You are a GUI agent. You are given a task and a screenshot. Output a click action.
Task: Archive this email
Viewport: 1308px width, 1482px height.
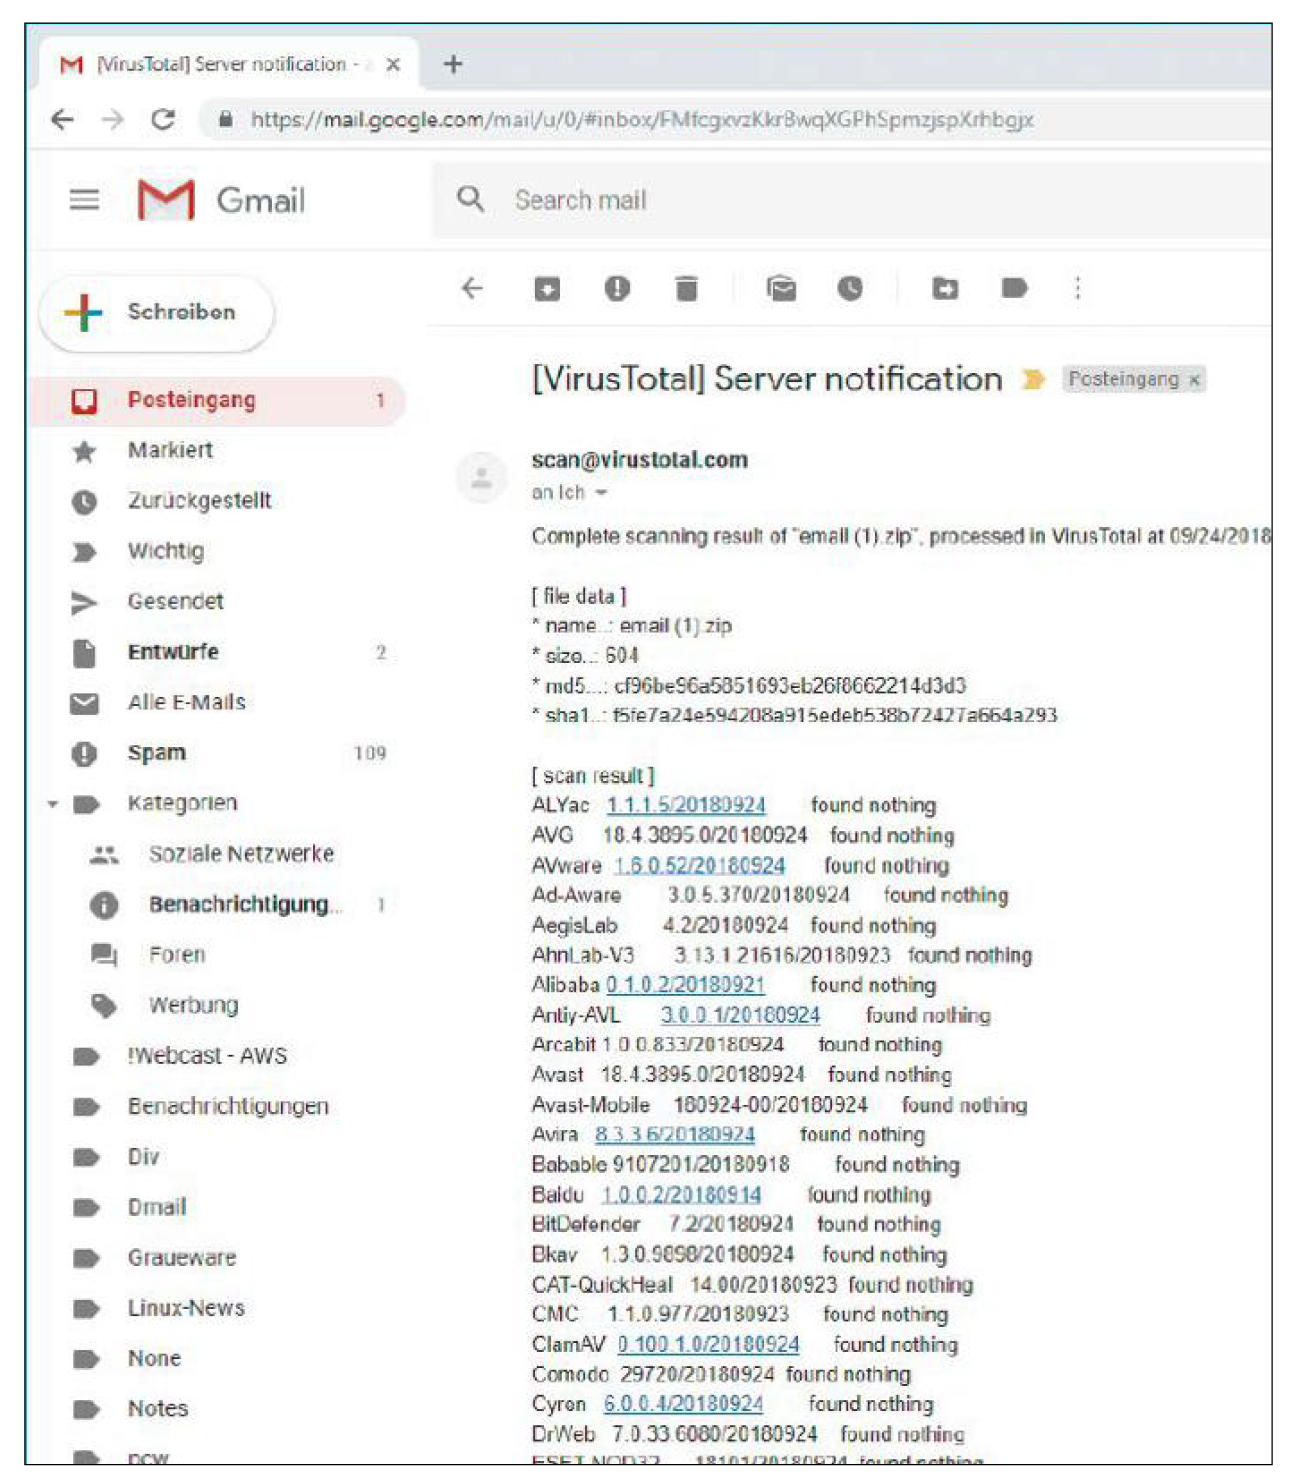click(547, 289)
